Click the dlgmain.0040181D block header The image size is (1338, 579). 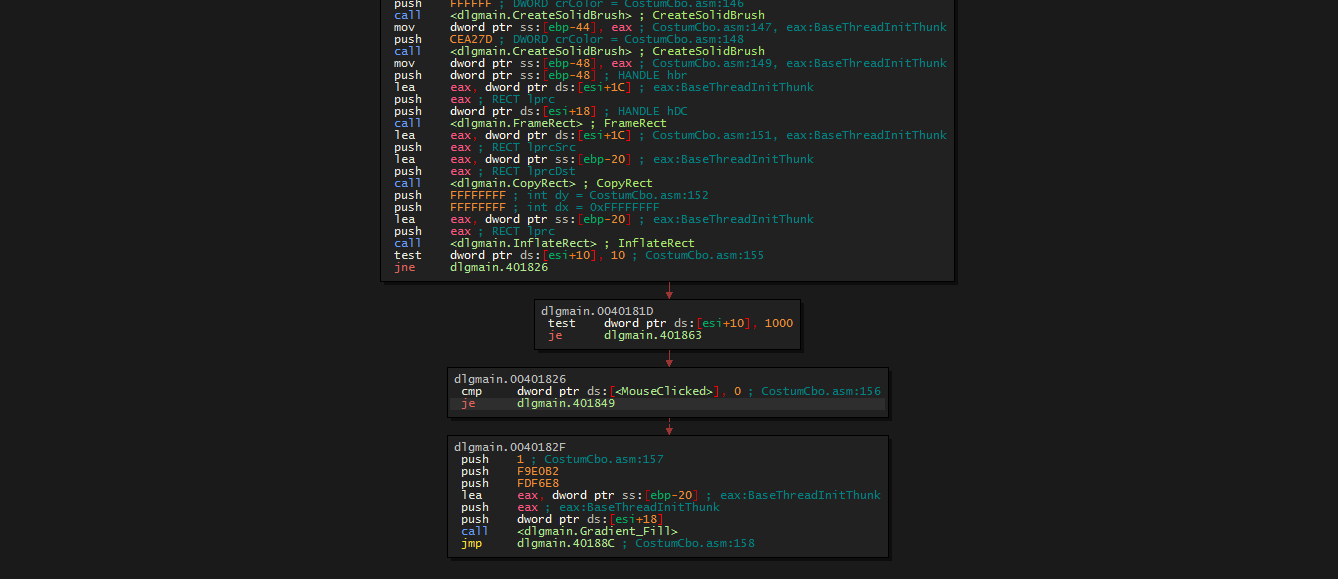(x=597, y=311)
